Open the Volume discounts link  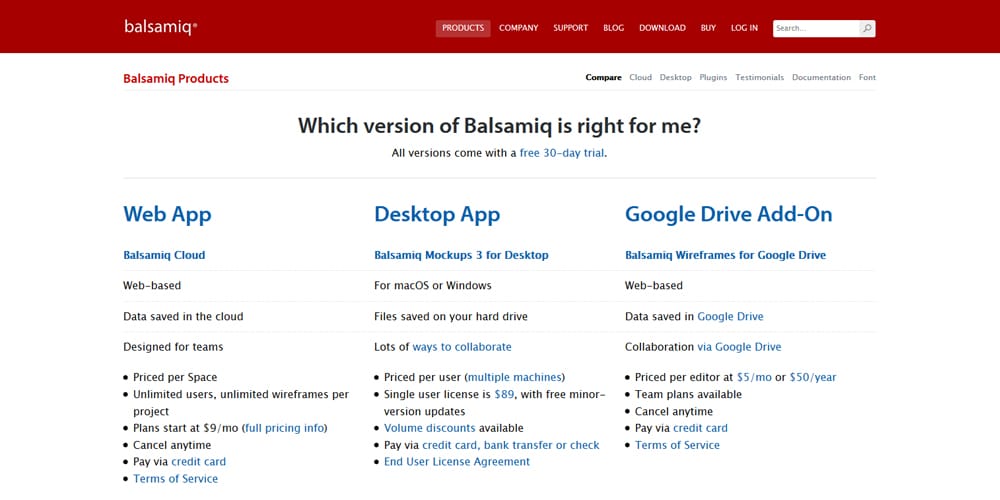point(430,428)
